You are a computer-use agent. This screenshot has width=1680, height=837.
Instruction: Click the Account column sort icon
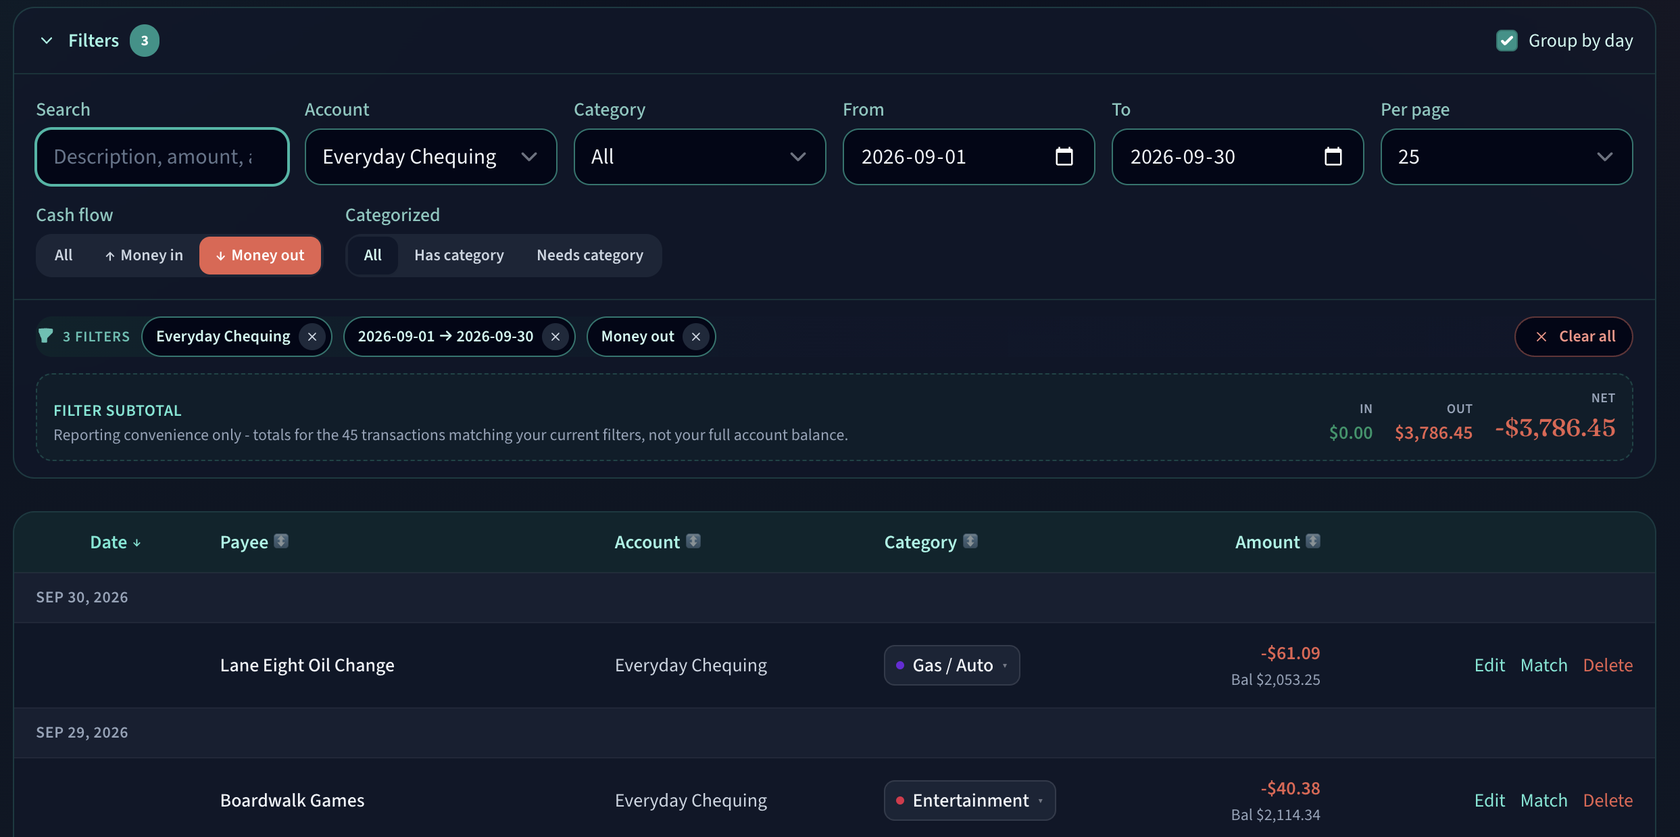[693, 541]
